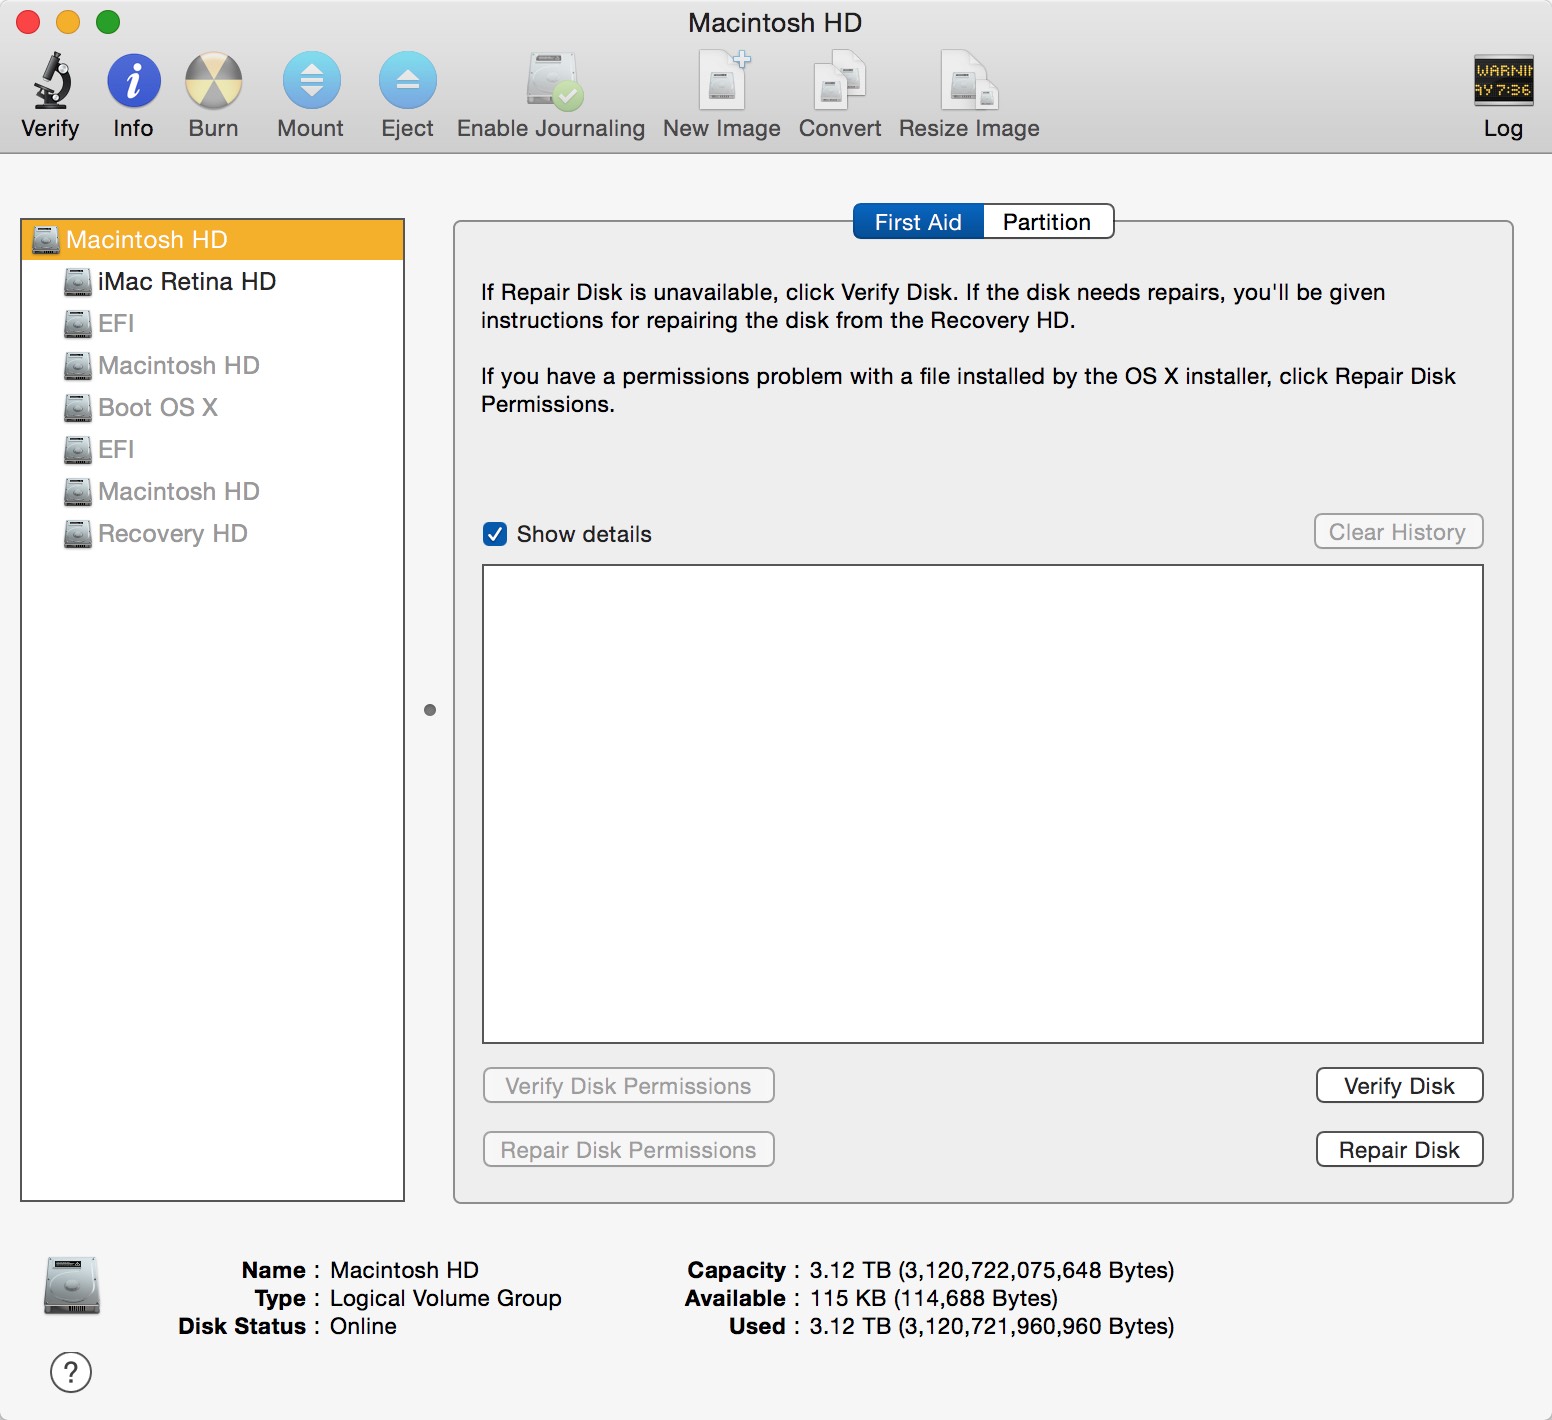Click the Mount toolbar icon
Screen dimensions: 1552x1420
pyautogui.click(x=311, y=82)
